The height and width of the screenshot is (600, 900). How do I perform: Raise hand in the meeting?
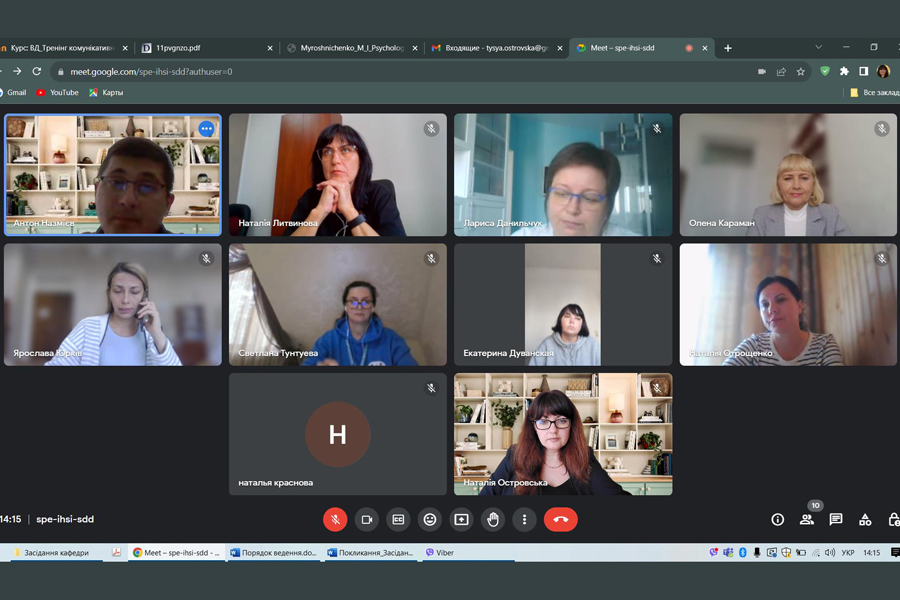coord(493,520)
